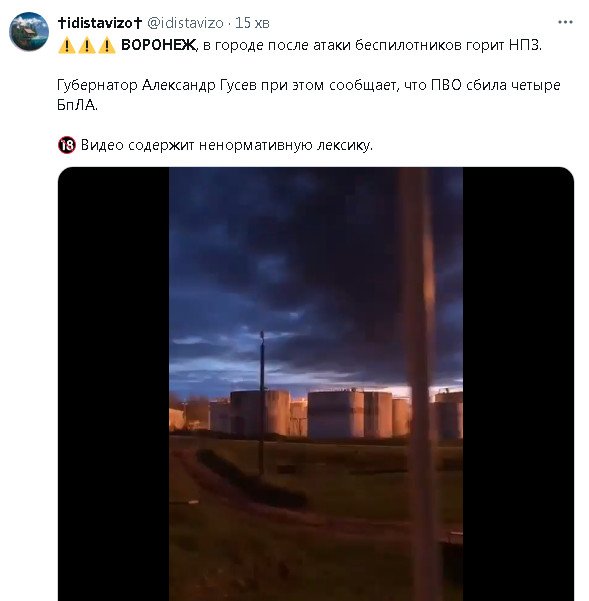Click the bold word ВОРОНЕЖ
Viewport: 589px width, 601px height.
click(x=158, y=45)
